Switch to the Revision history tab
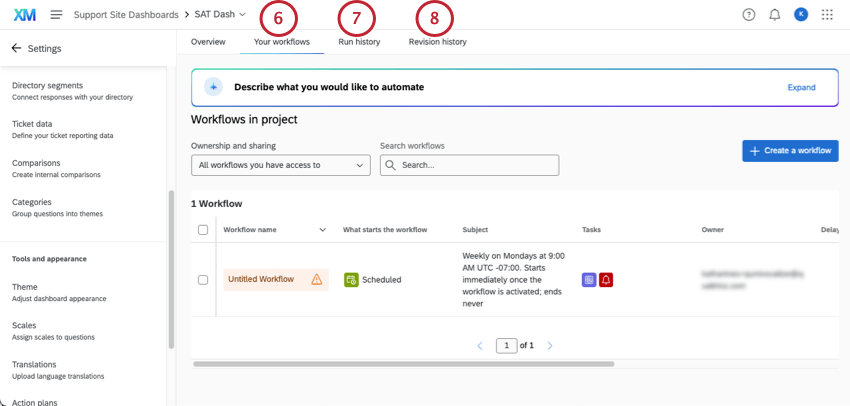This screenshot has width=850, height=406. click(x=437, y=42)
